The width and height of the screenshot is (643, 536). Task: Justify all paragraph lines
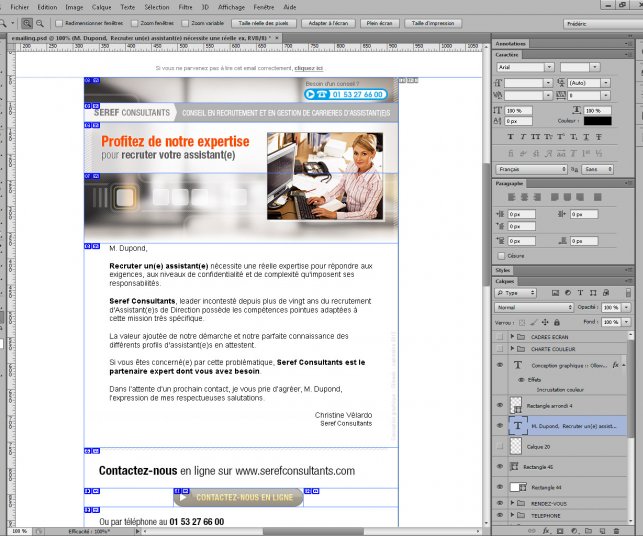pyautogui.click(x=597, y=197)
